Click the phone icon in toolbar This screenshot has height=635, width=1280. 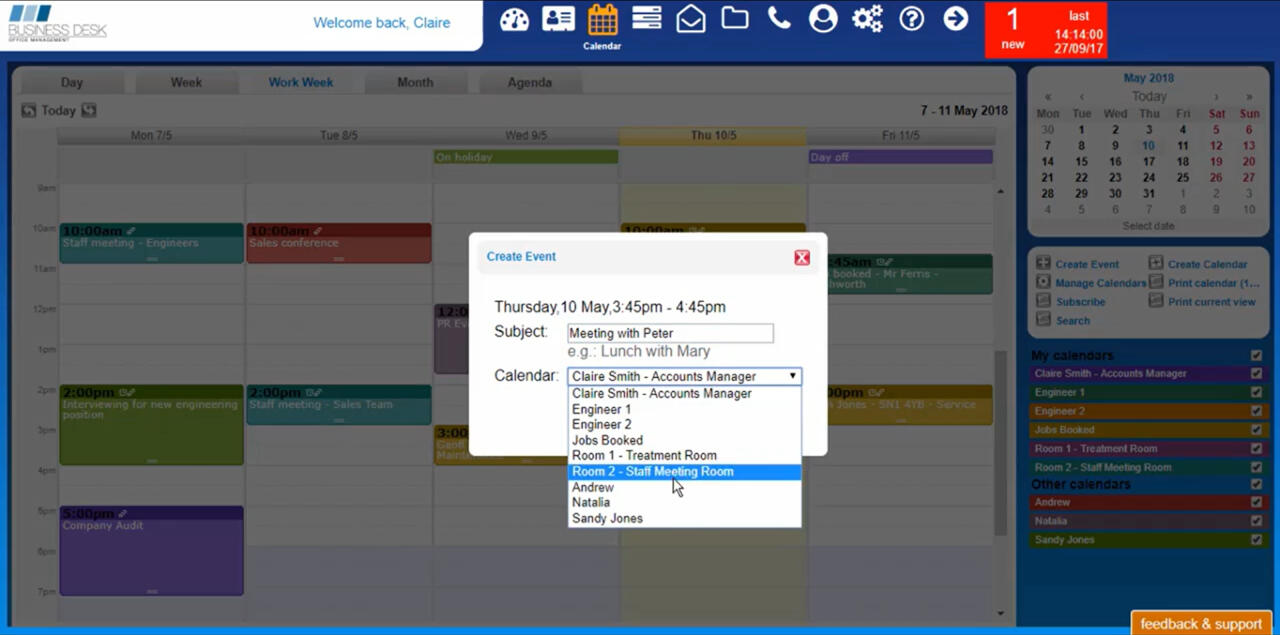point(779,19)
